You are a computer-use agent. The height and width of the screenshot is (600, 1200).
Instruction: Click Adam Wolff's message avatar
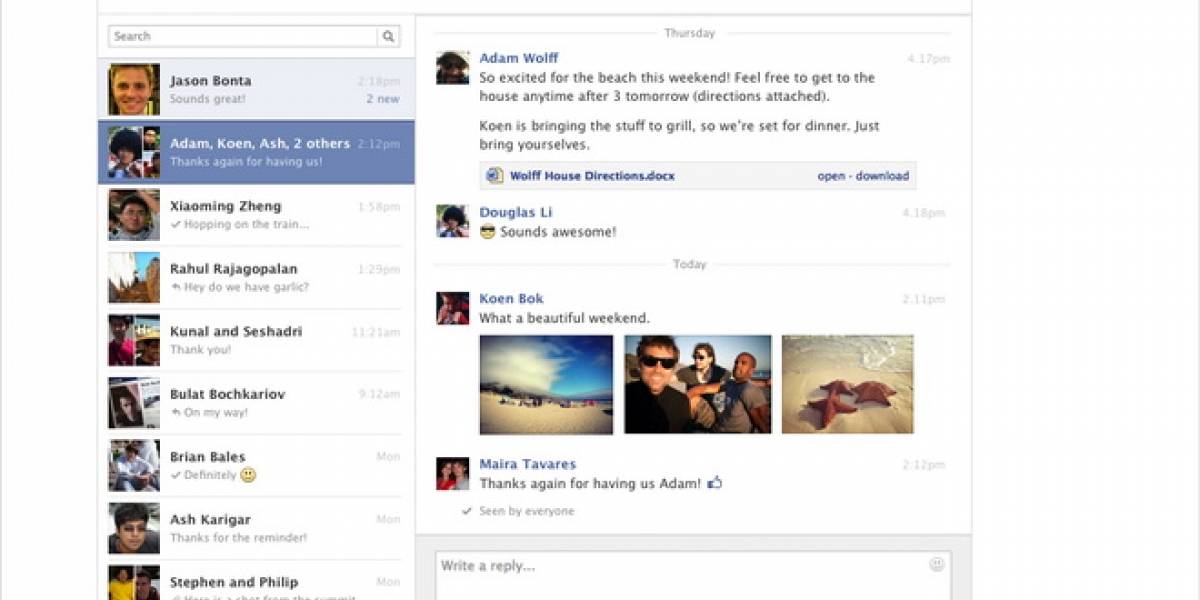(453, 68)
